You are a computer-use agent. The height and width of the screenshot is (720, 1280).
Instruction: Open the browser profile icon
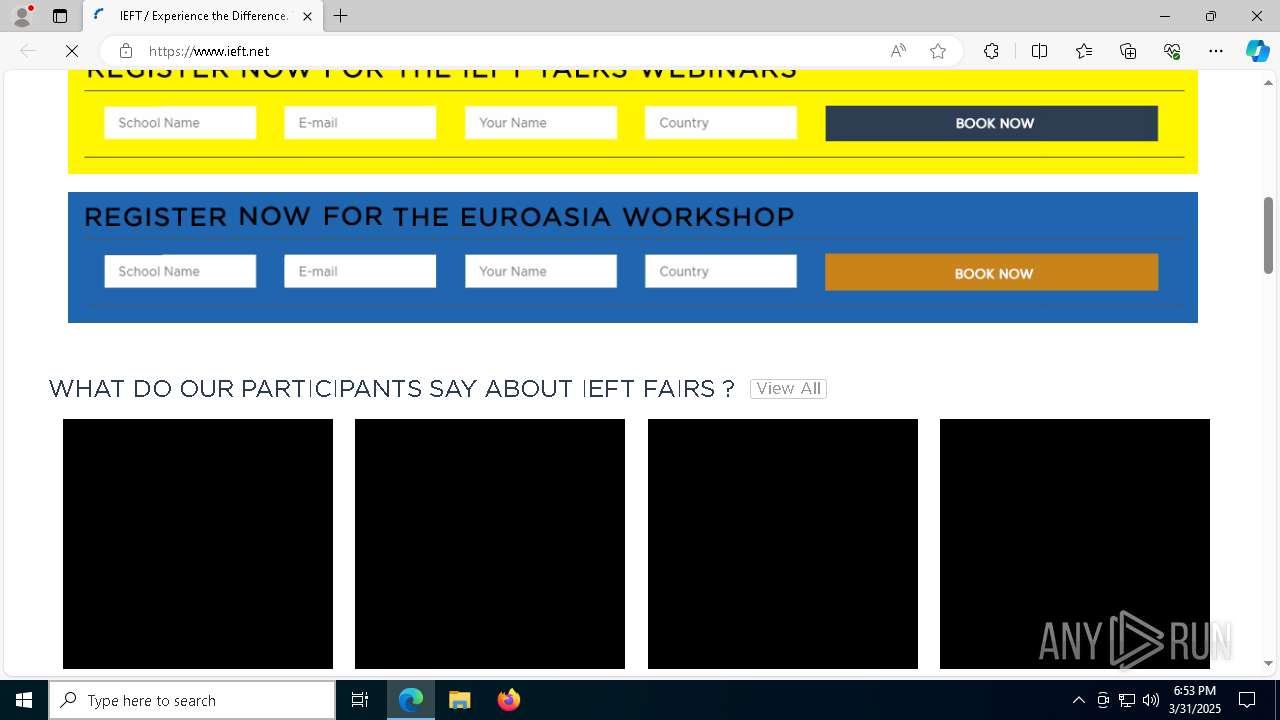click(x=22, y=16)
